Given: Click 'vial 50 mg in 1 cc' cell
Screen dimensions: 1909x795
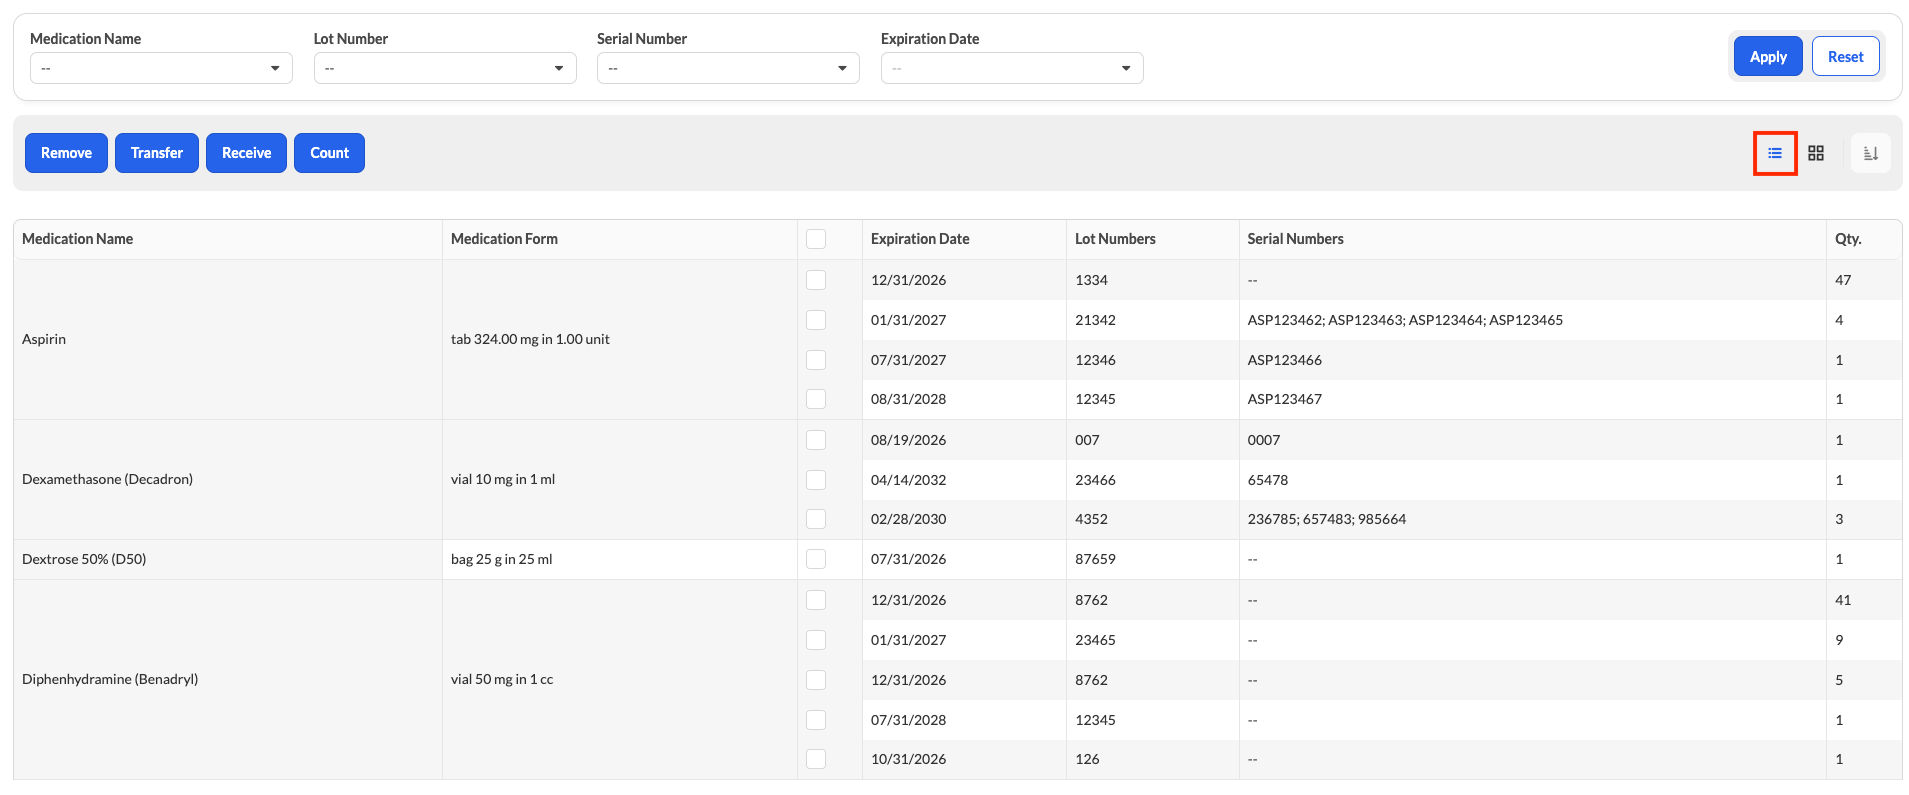Looking at the screenshot, I should (x=620, y=679).
